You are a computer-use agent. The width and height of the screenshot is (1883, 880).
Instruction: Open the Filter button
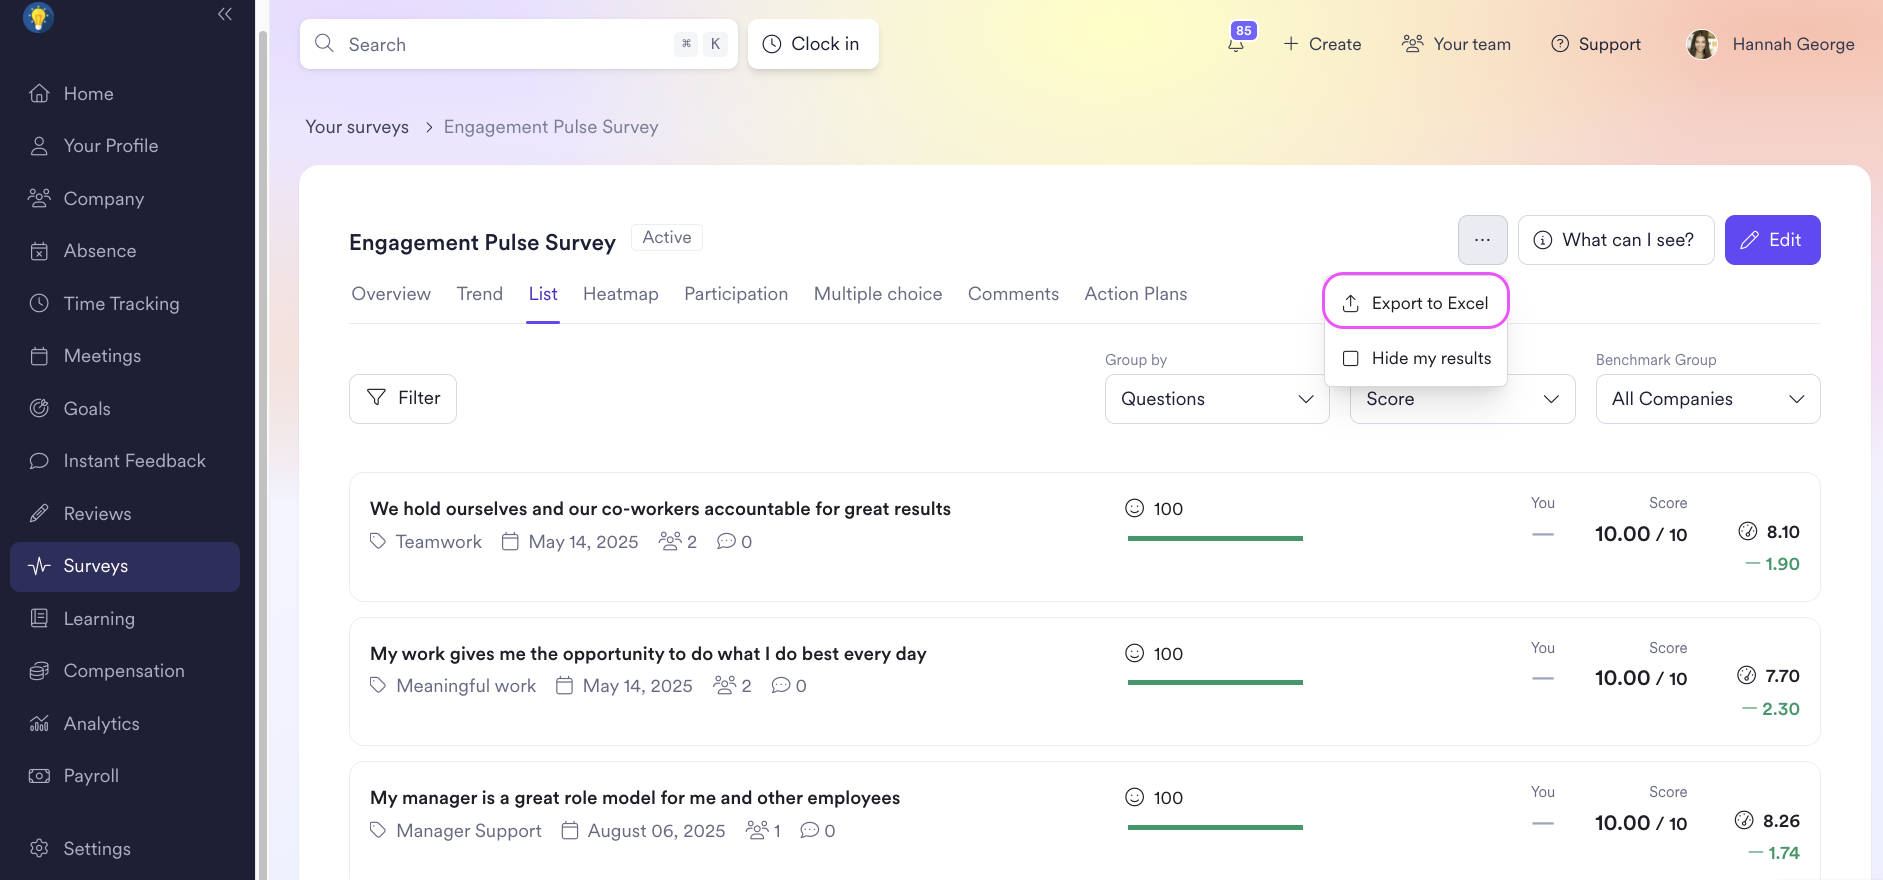pos(403,398)
